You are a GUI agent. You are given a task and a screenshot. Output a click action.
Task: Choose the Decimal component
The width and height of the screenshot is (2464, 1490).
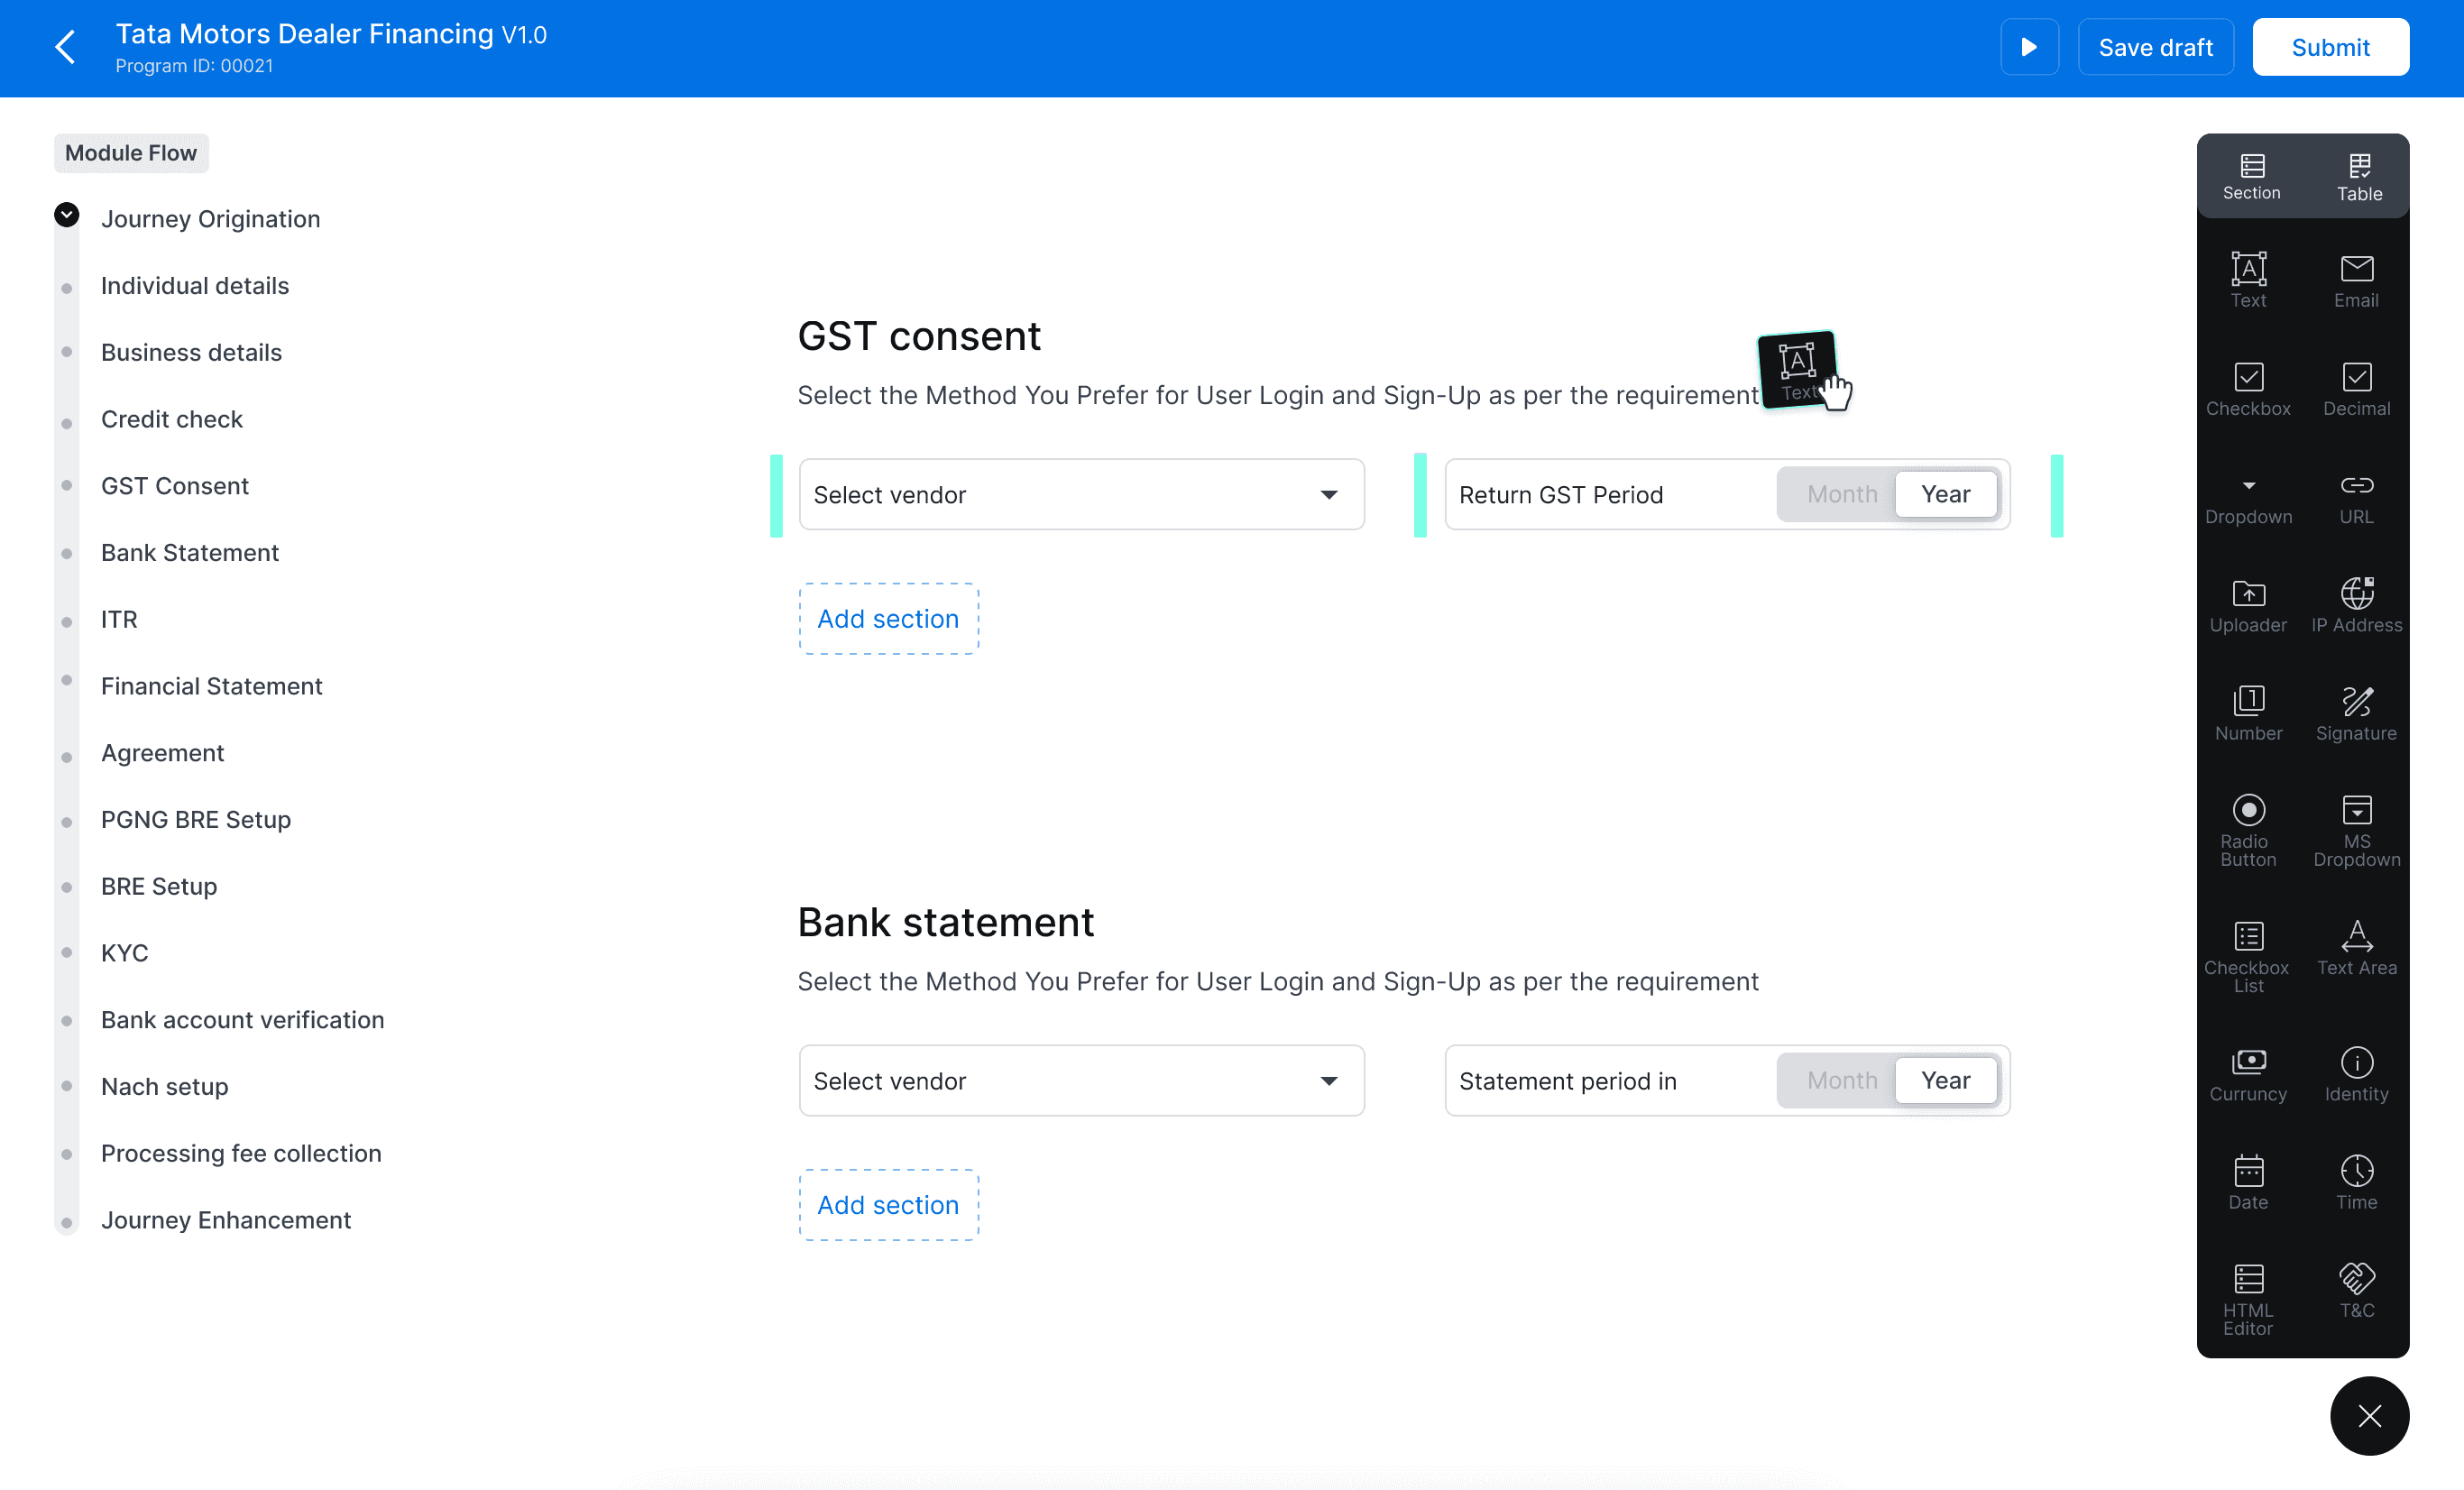coord(2356,389)
